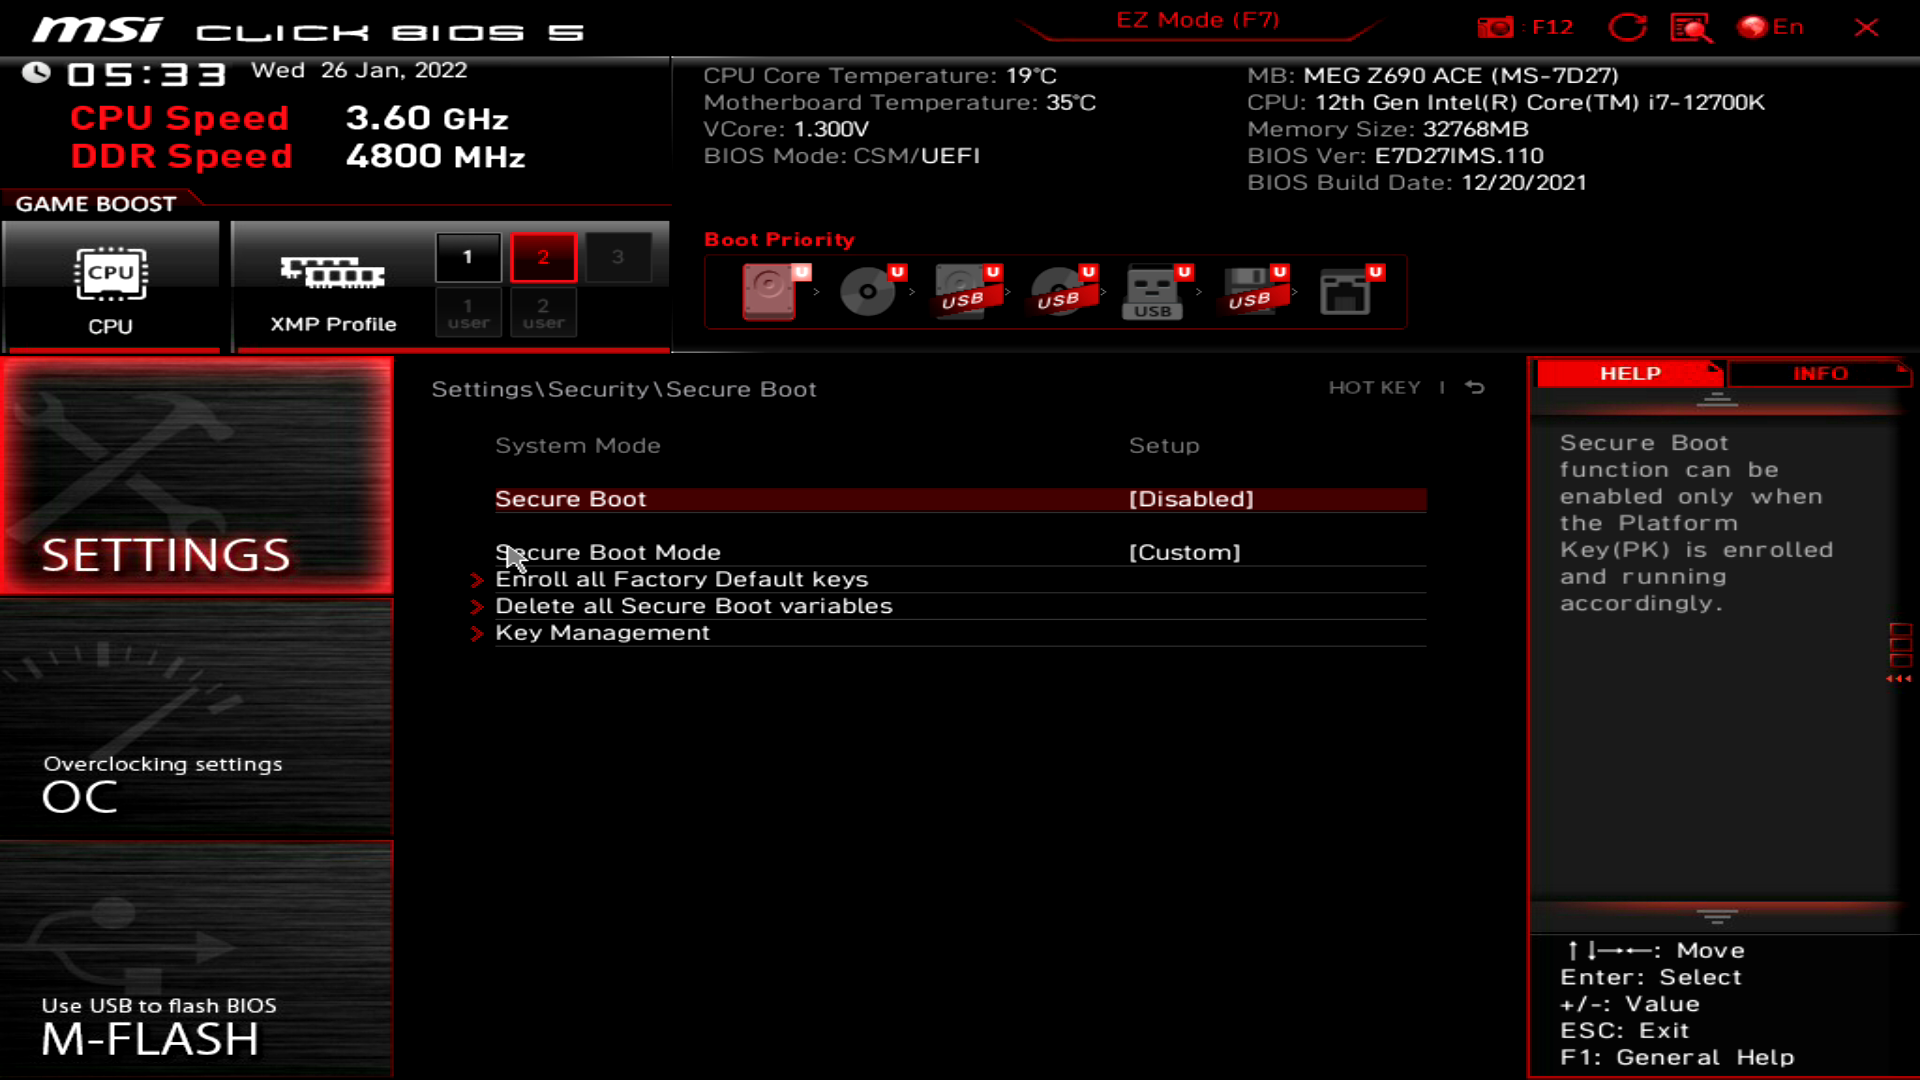Switch to EZ Mode view F7
1920x1080 pixels.
click(x=1196, y=20)
